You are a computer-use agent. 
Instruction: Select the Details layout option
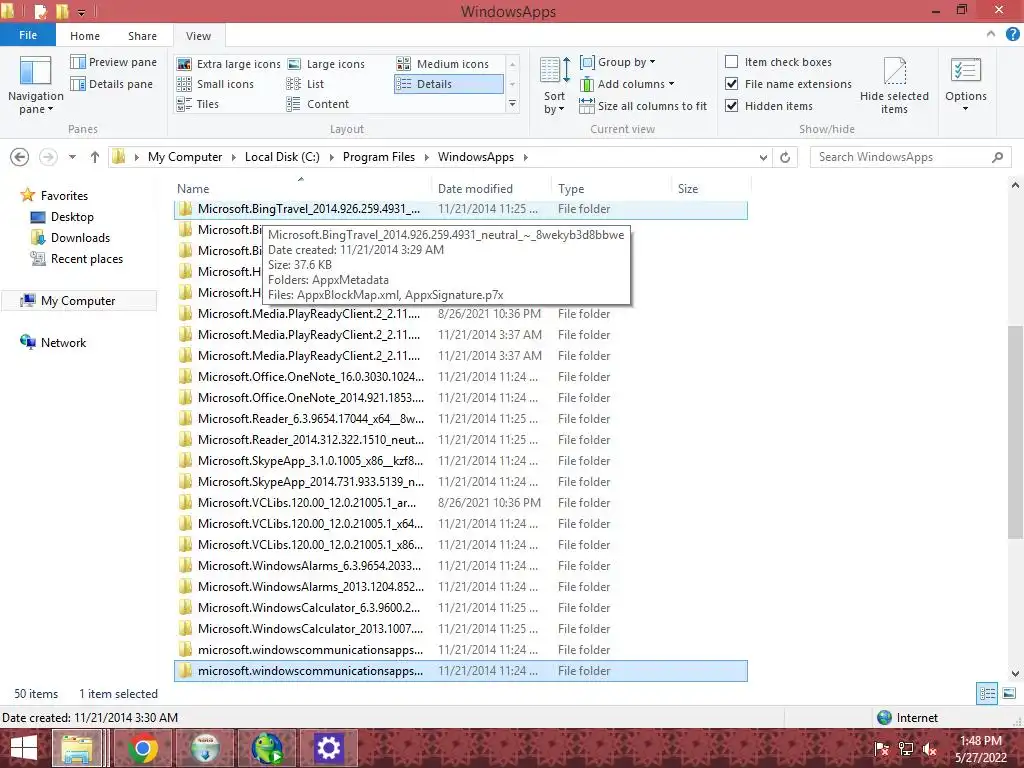(449, 84)
